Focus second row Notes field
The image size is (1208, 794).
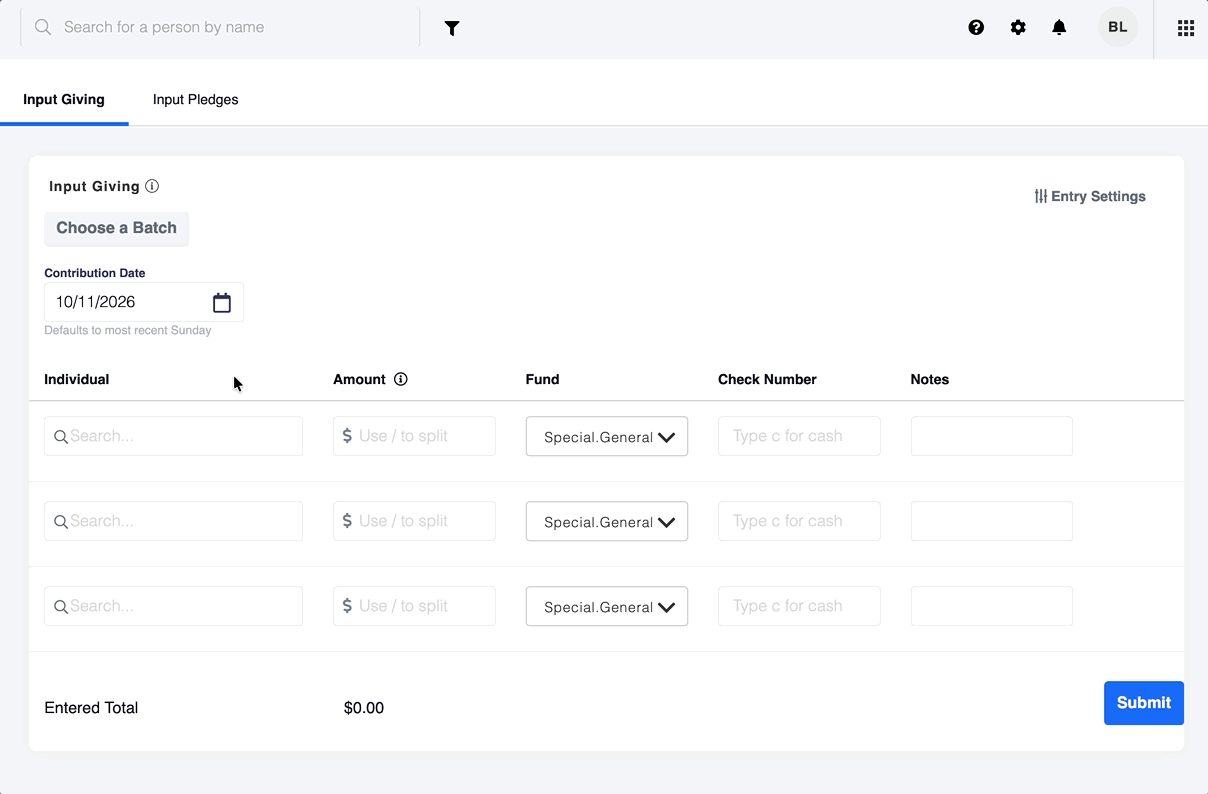coord(992,521)
